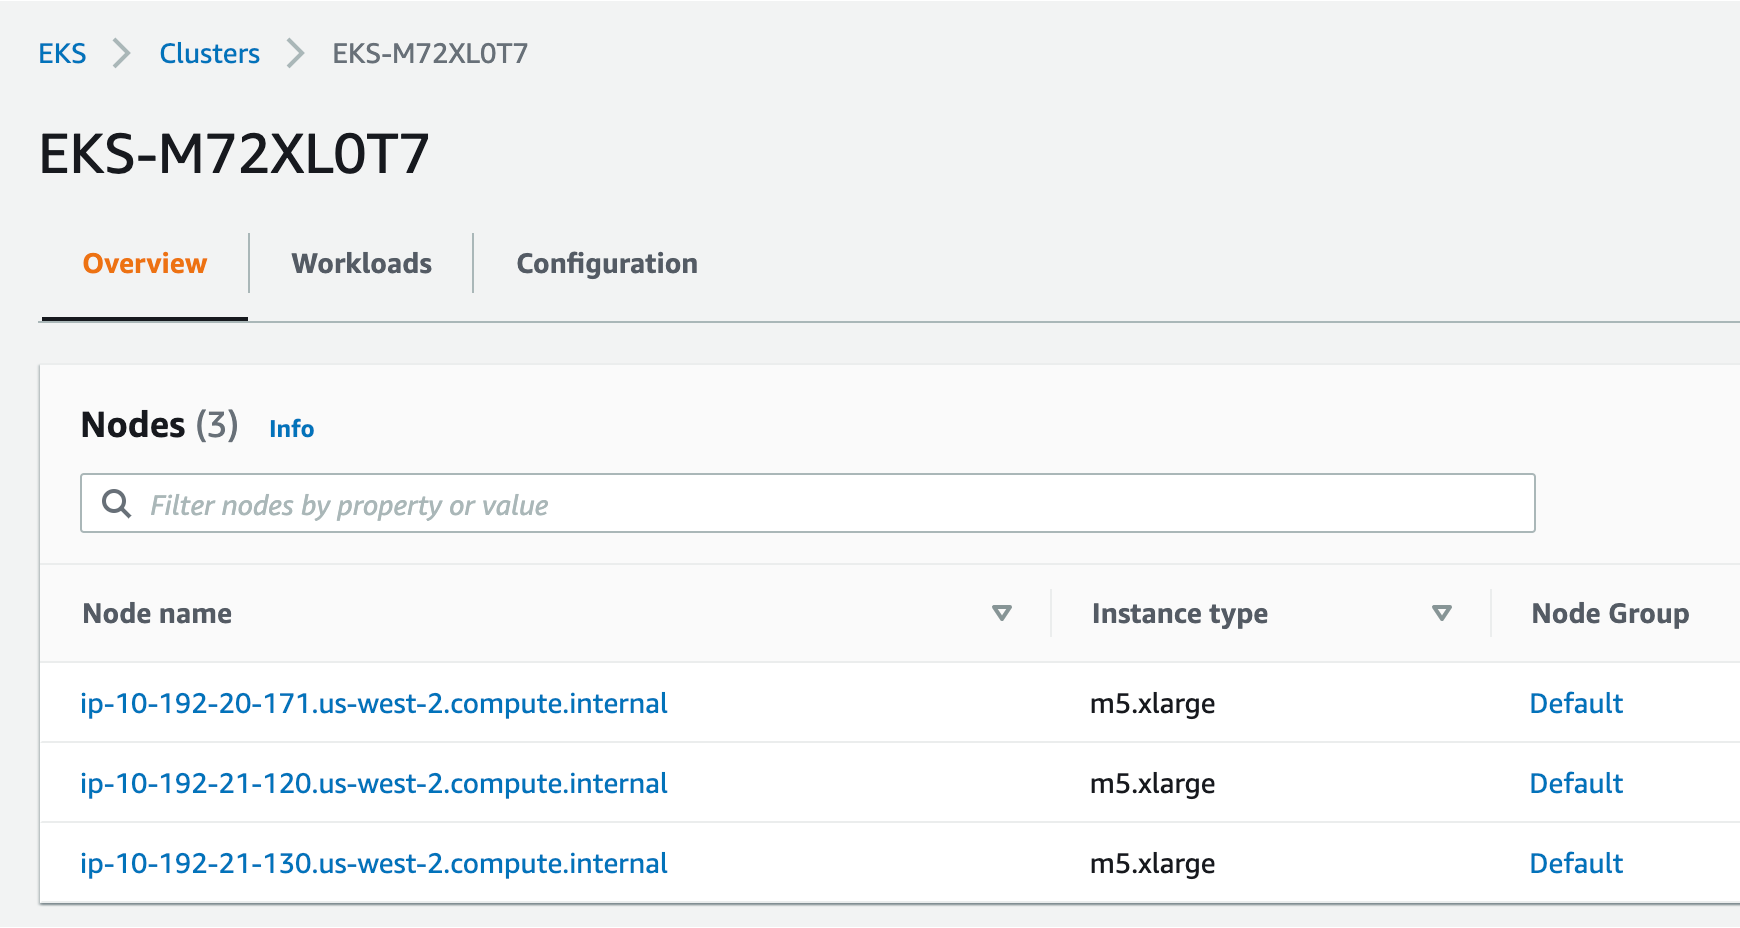Viewport: 1740px width, 928px height.
Task: Open the Configuration tab
Action: point(607,264)
